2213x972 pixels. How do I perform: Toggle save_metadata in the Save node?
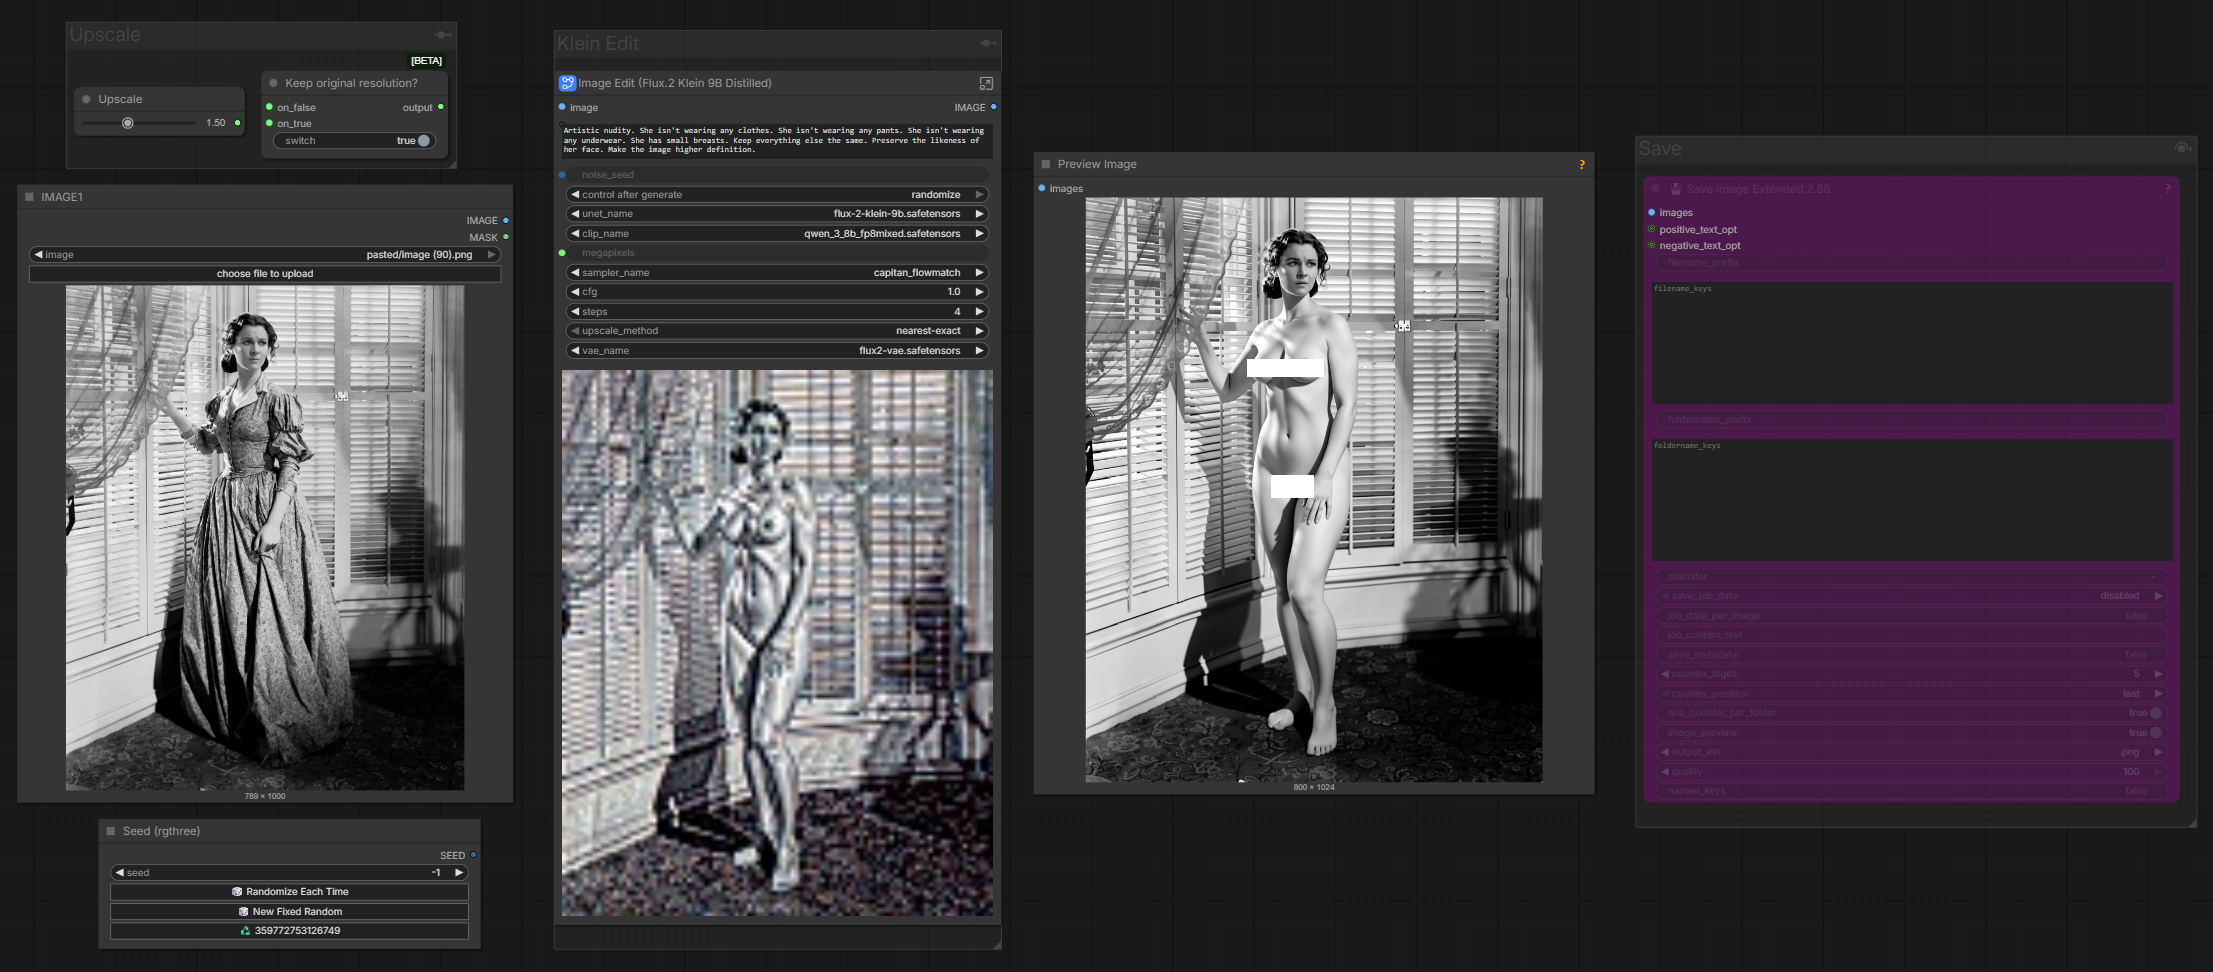tap(1911, 655)
